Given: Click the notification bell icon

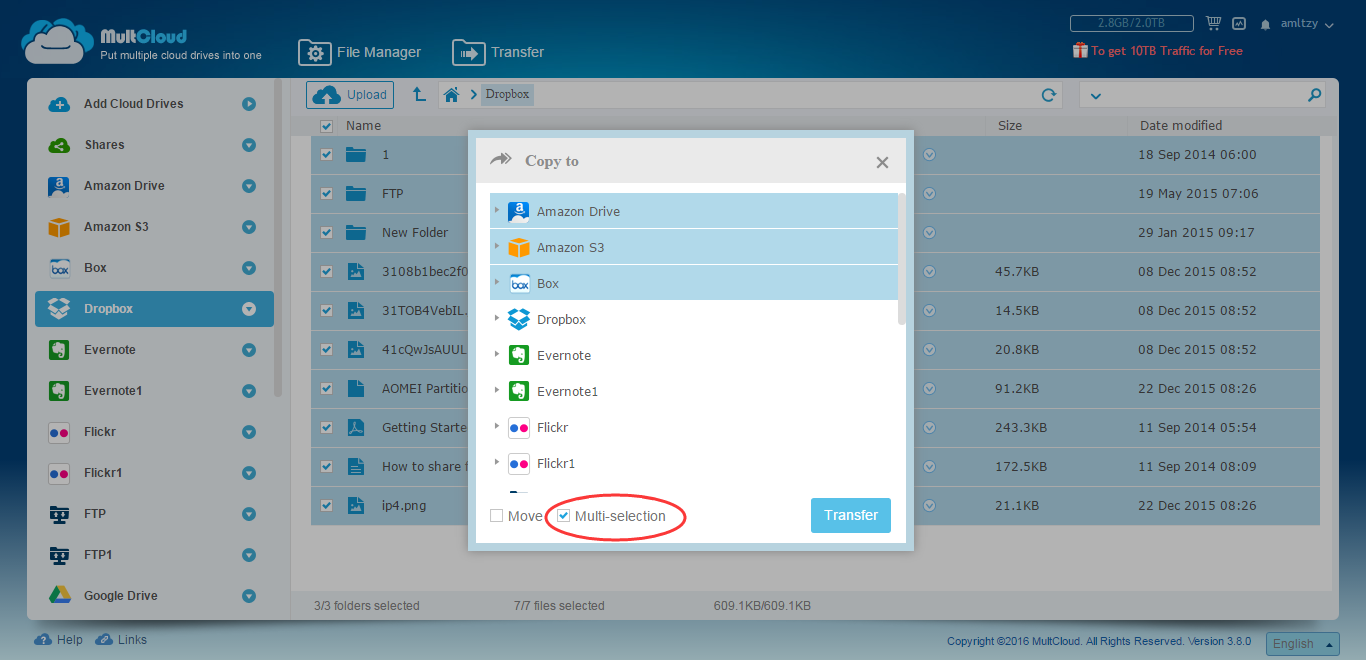Looking at the screenshot, I should coord(1266,24).
